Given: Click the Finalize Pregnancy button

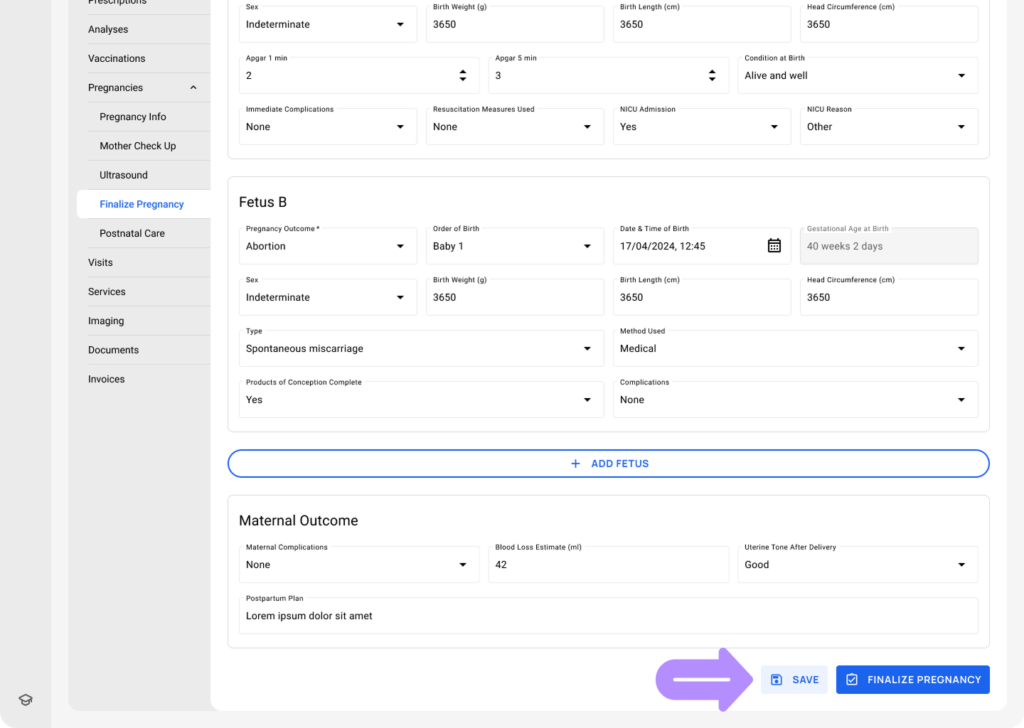Looking at the screenshot, I should [x=912, y=680].
